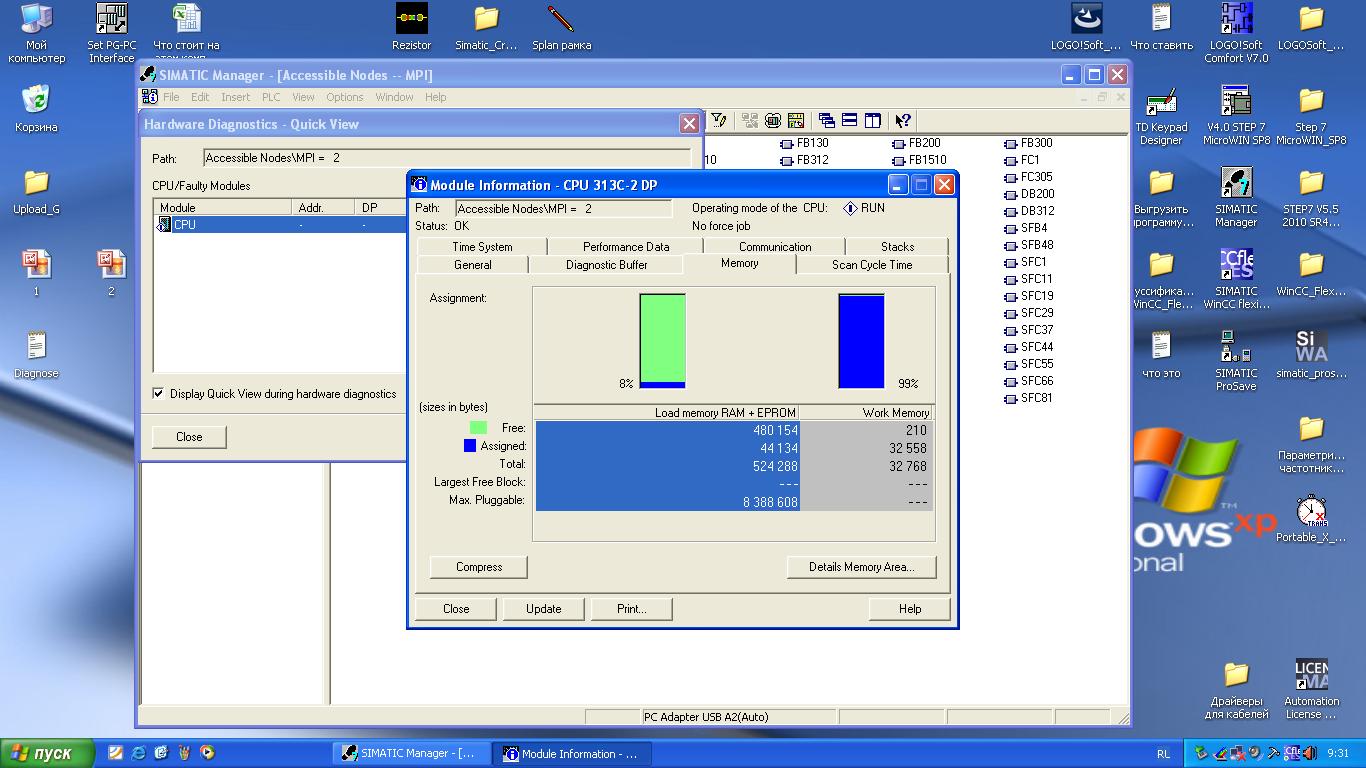Open the SIMATIC ProSave desktop icon
The width and height of the screenshot is (1366, 768).
[1236, 362]
